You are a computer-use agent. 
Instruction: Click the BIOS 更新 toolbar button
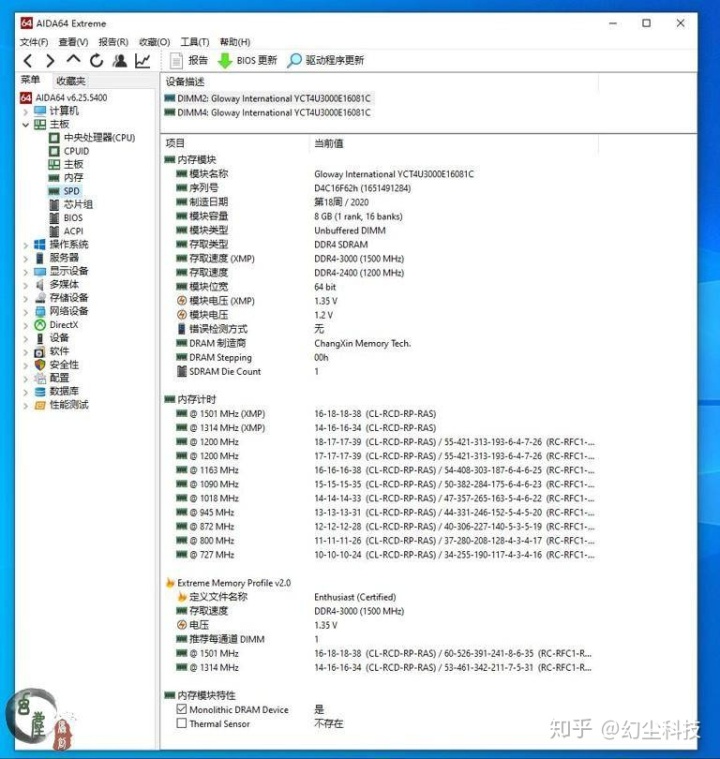point(247,61)
